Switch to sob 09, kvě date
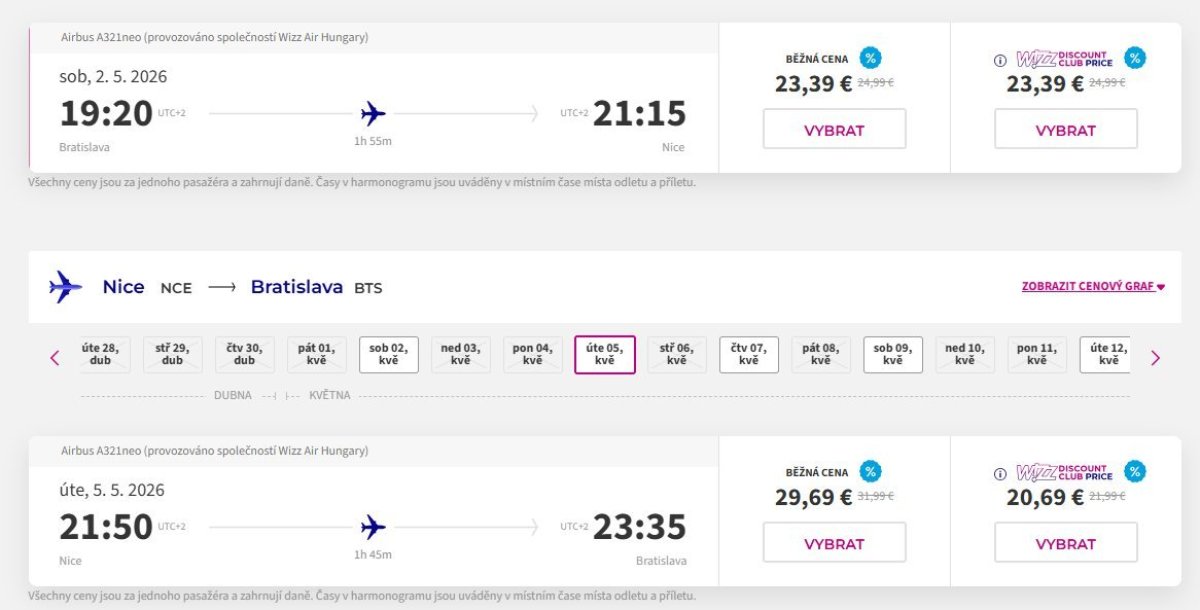This screenshot has width=1200, height=610. [893, 354]
